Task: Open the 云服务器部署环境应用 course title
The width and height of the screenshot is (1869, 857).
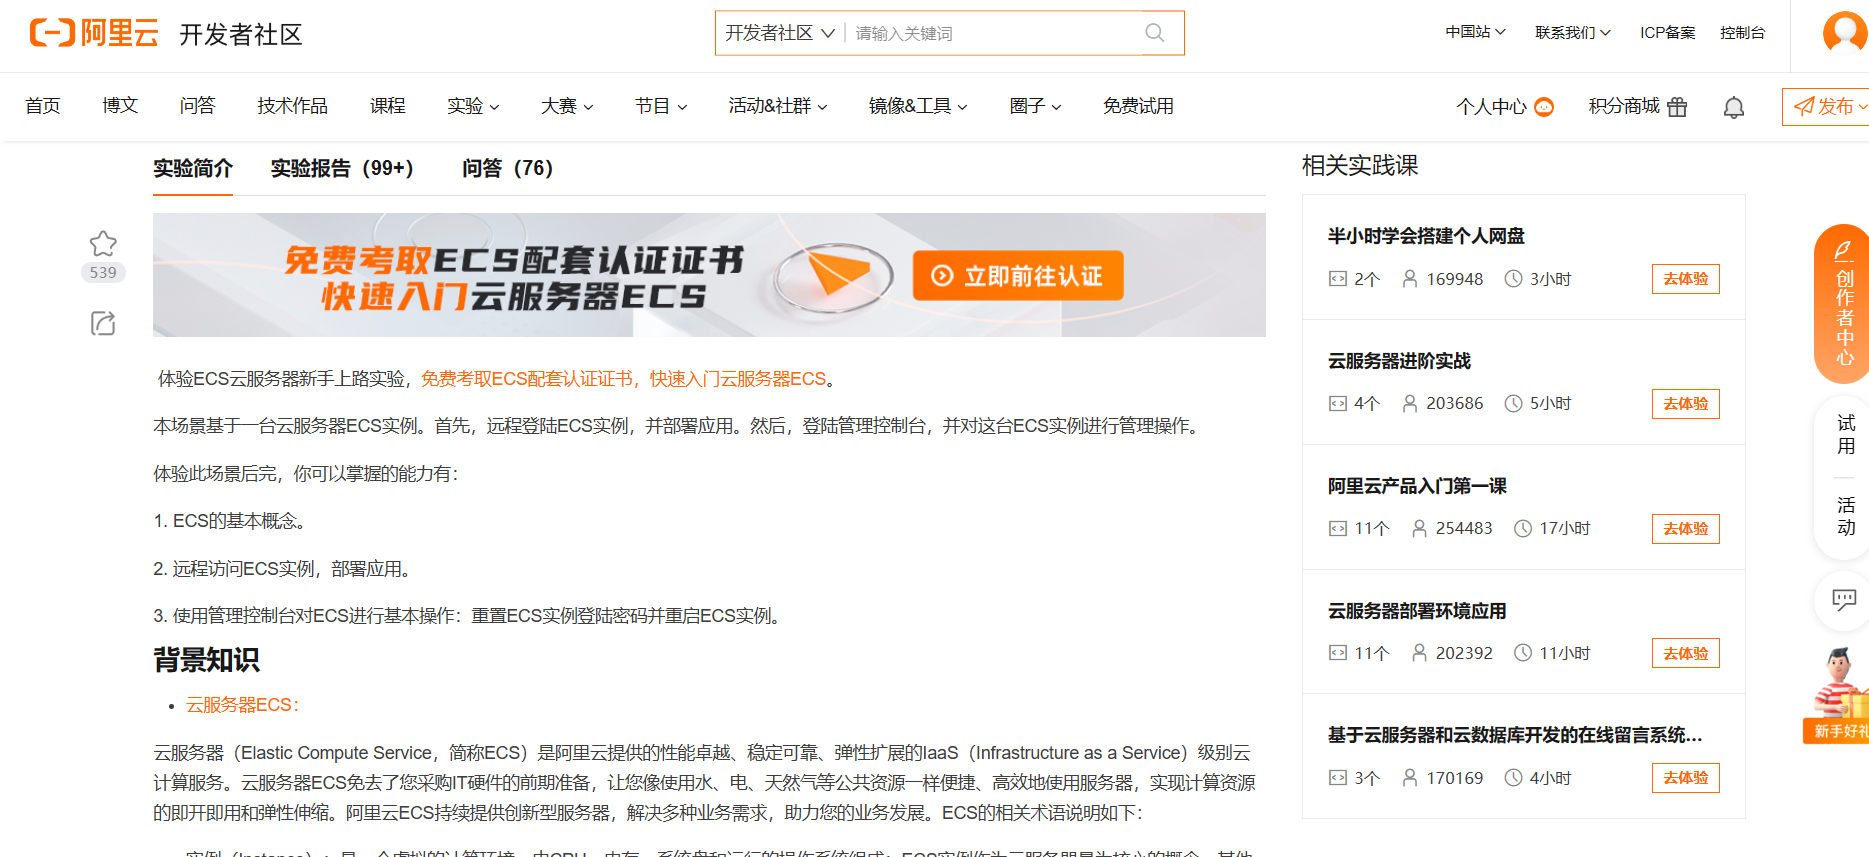Action: 1417,611
